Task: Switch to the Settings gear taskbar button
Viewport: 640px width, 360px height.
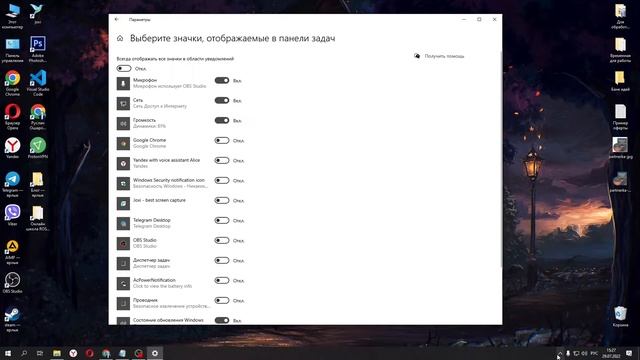Action: 155,353
